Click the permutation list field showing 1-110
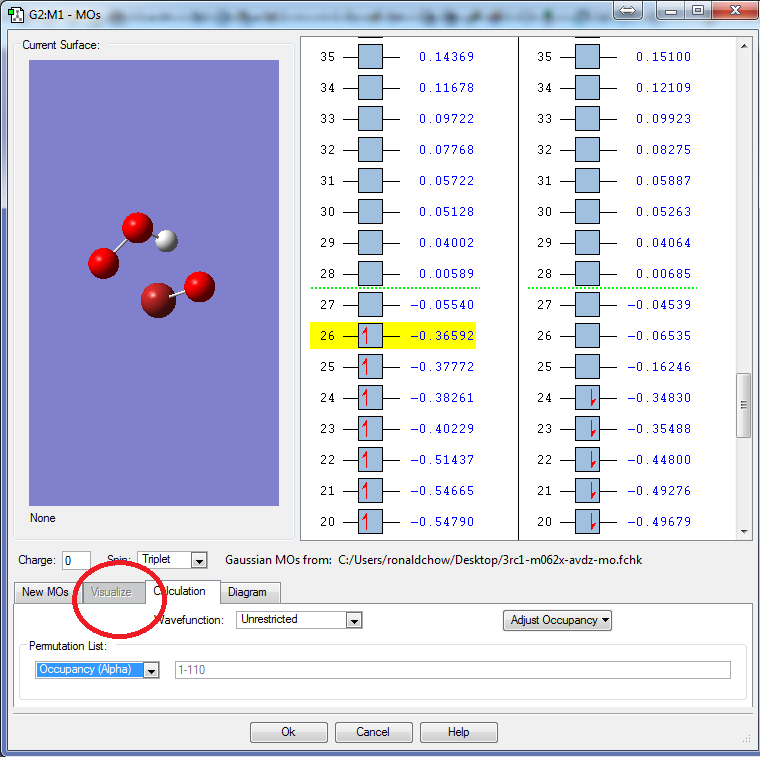Viewport: 760px width, 757px height. [453, 670]
